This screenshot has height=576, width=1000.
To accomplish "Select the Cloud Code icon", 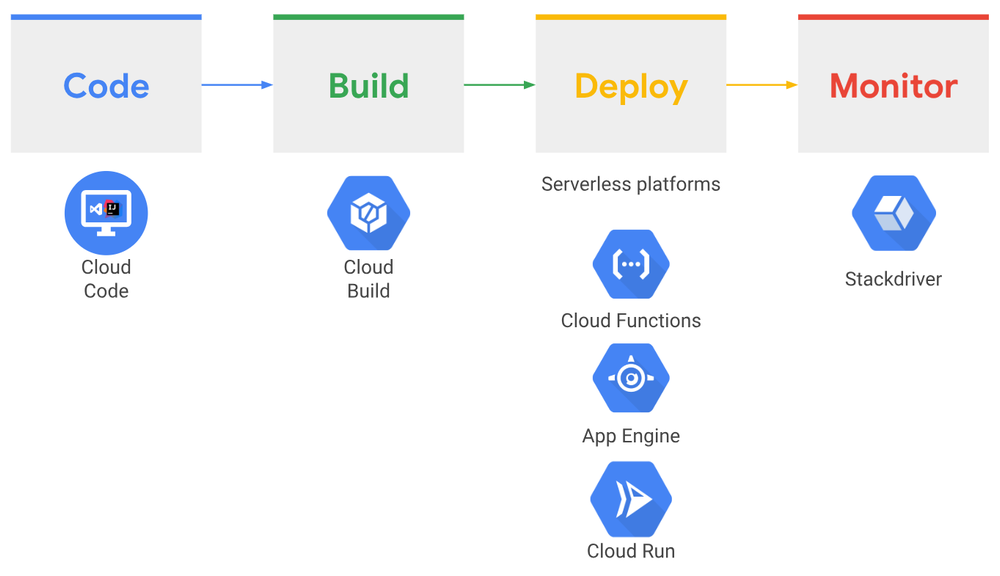I will coord(106,212).
